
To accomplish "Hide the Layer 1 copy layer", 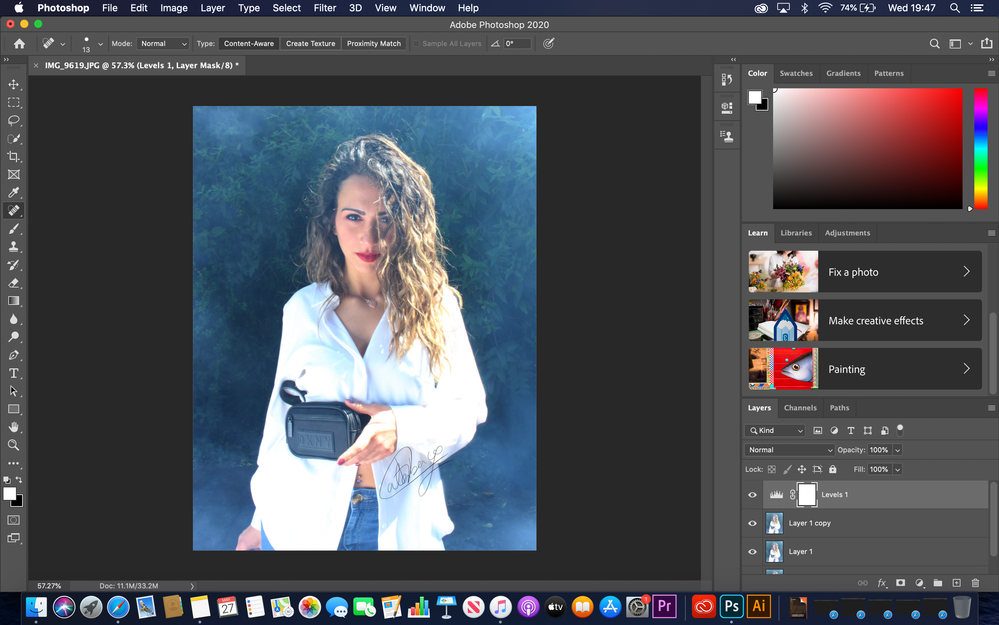I will tap(753, 523).
